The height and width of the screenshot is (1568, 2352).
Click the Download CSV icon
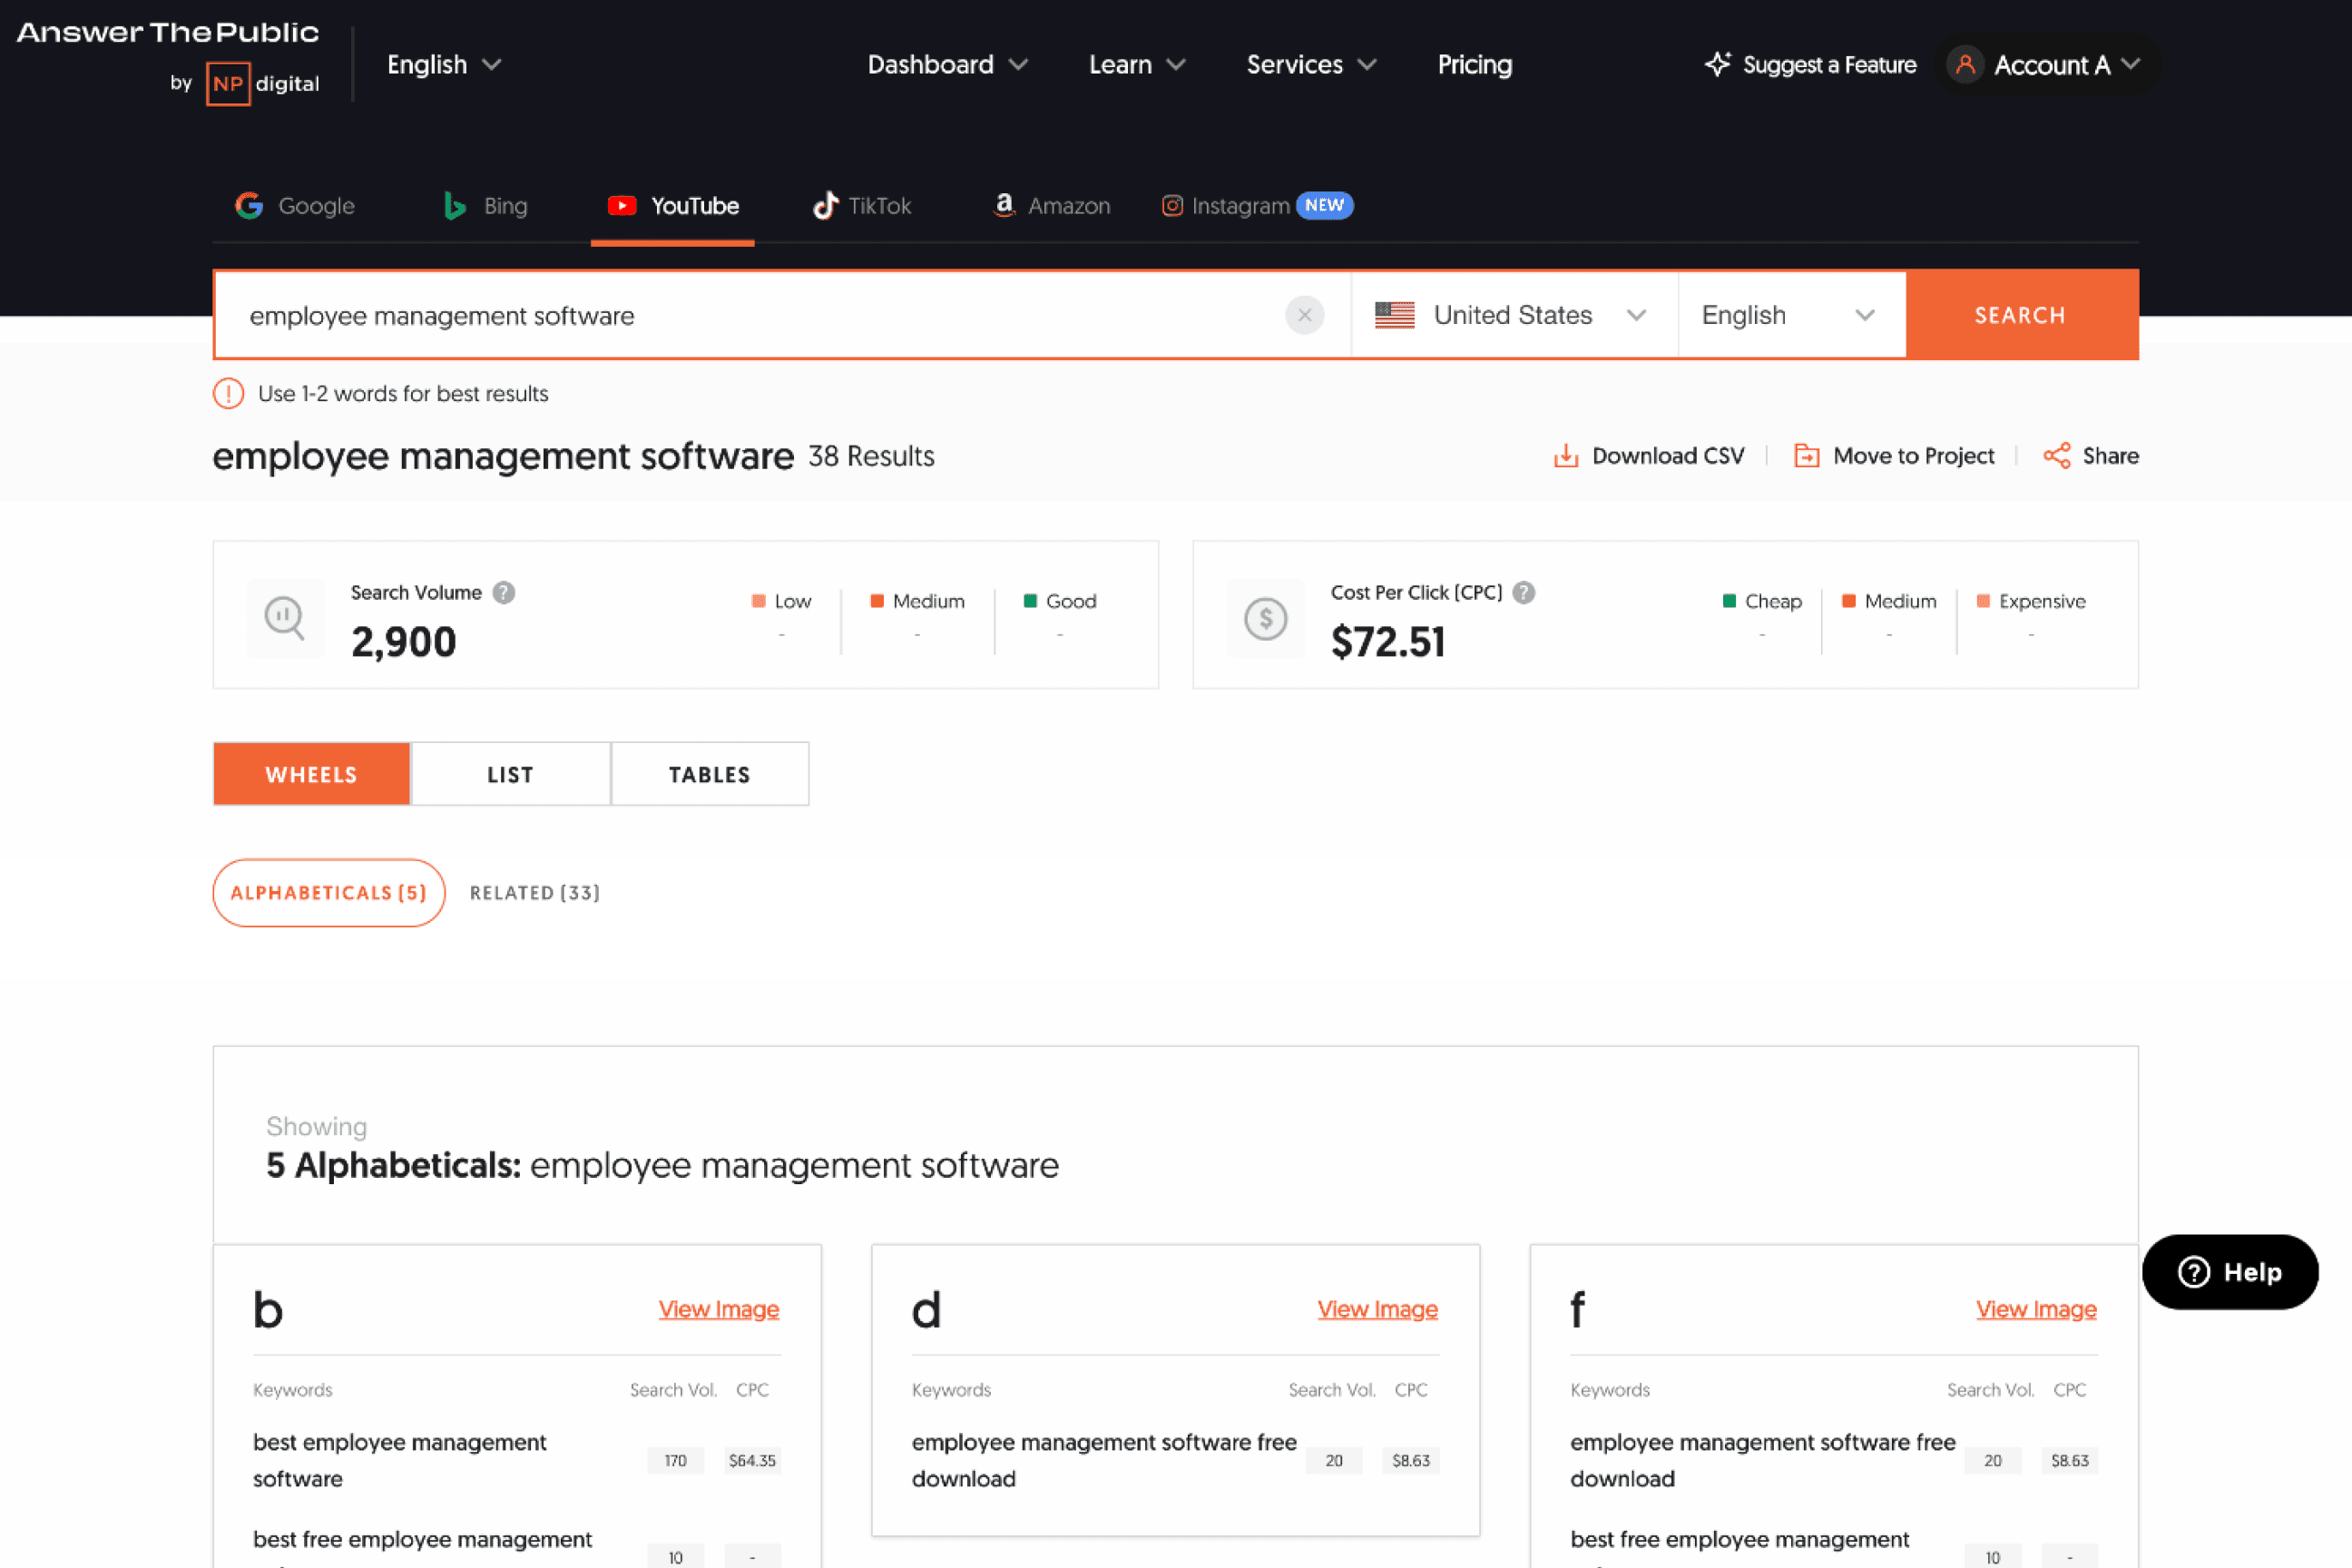click(x=1565, y=456)
